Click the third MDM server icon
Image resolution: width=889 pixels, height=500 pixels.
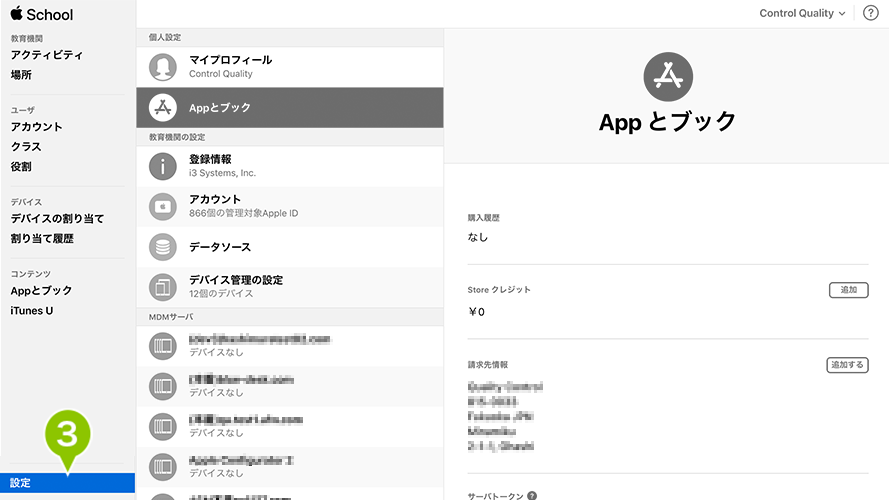(163, 426)
